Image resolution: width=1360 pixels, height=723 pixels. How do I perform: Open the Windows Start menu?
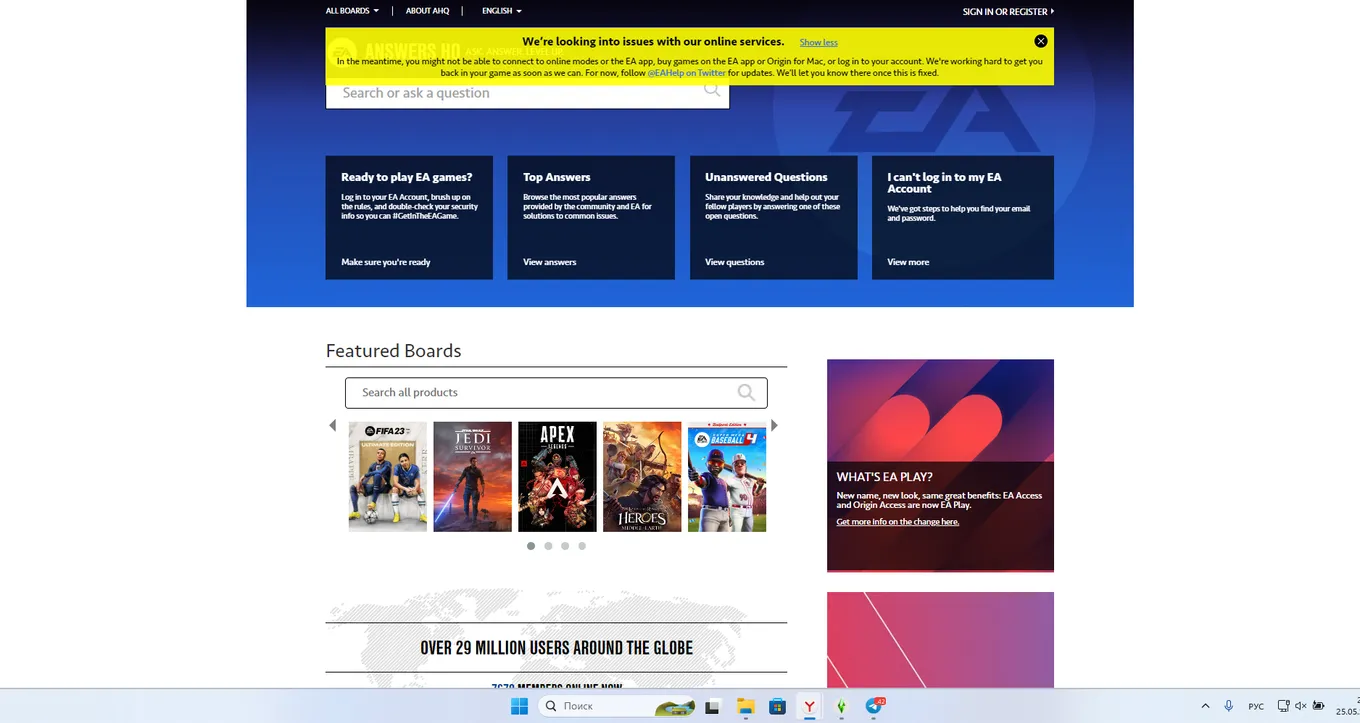point(519,706)
